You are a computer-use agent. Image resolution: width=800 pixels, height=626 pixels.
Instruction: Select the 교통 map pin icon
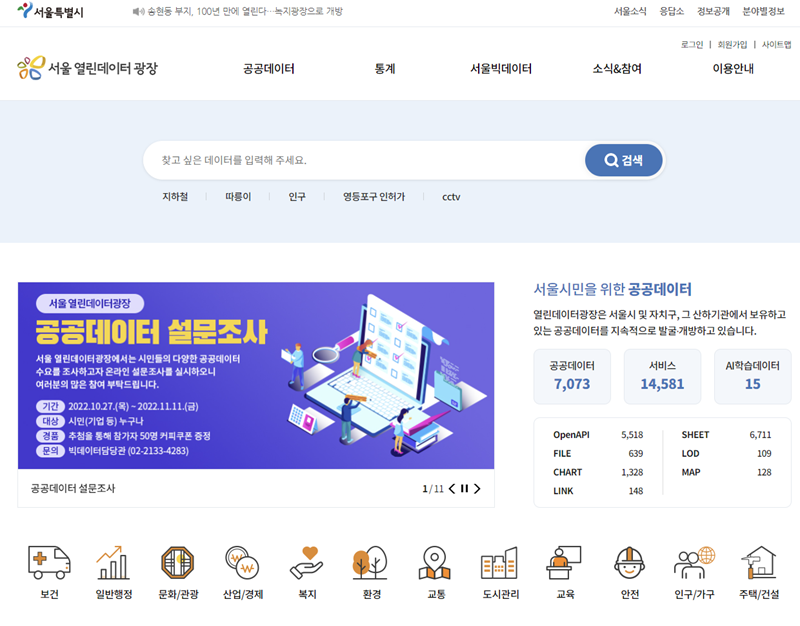point(435,563)
